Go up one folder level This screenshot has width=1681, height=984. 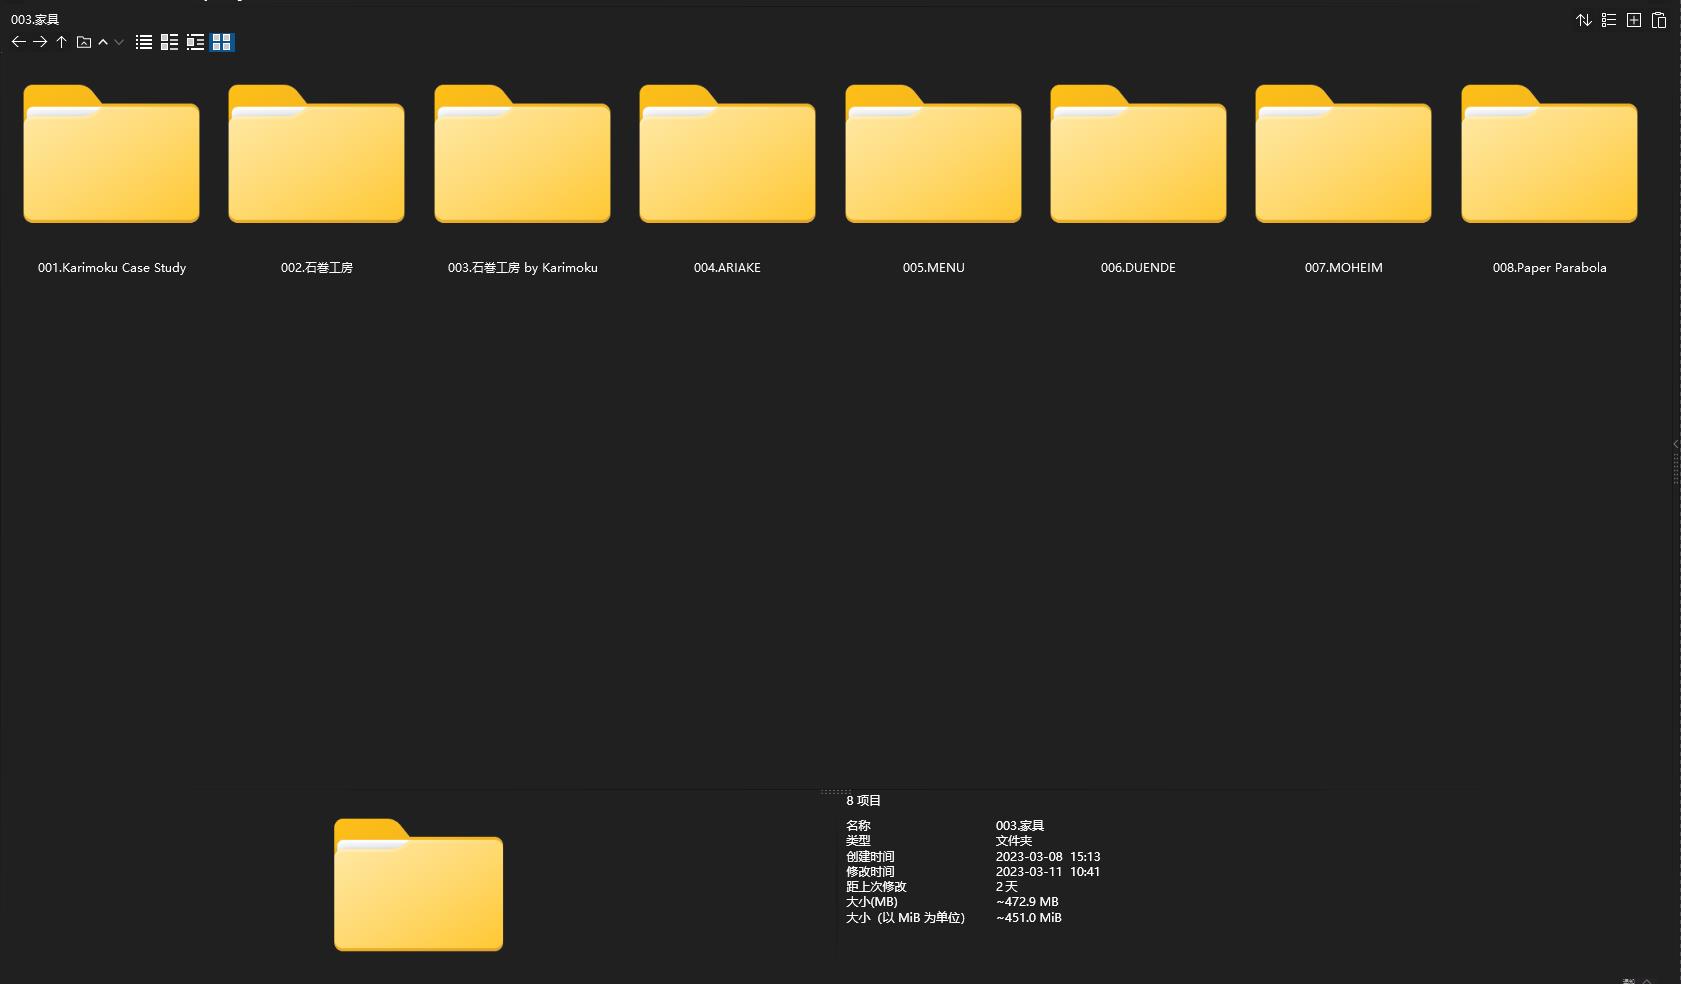coord(62,42)
